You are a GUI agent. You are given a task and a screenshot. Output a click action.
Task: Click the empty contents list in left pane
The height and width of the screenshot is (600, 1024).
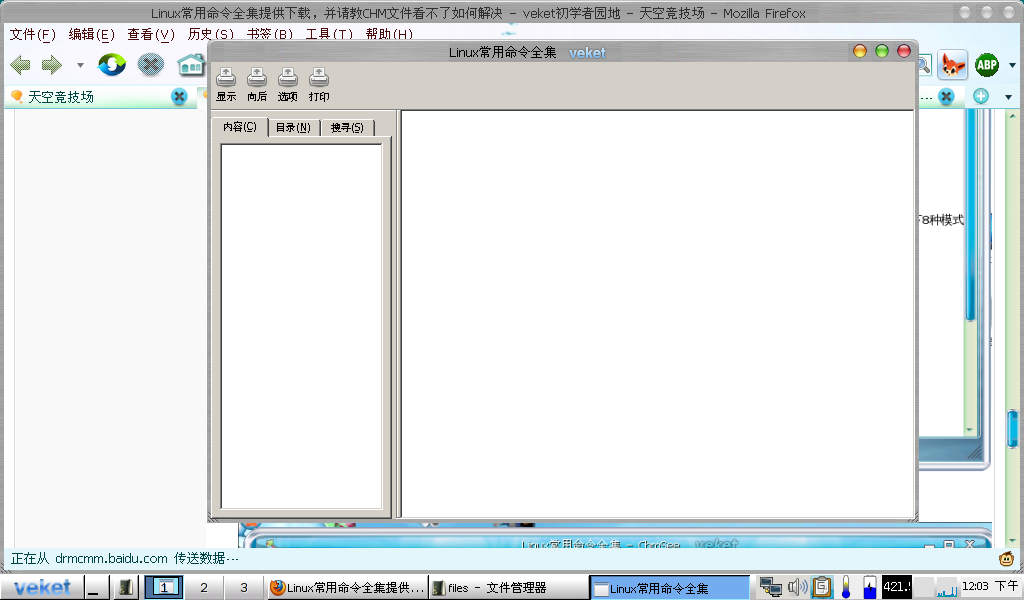301,326
